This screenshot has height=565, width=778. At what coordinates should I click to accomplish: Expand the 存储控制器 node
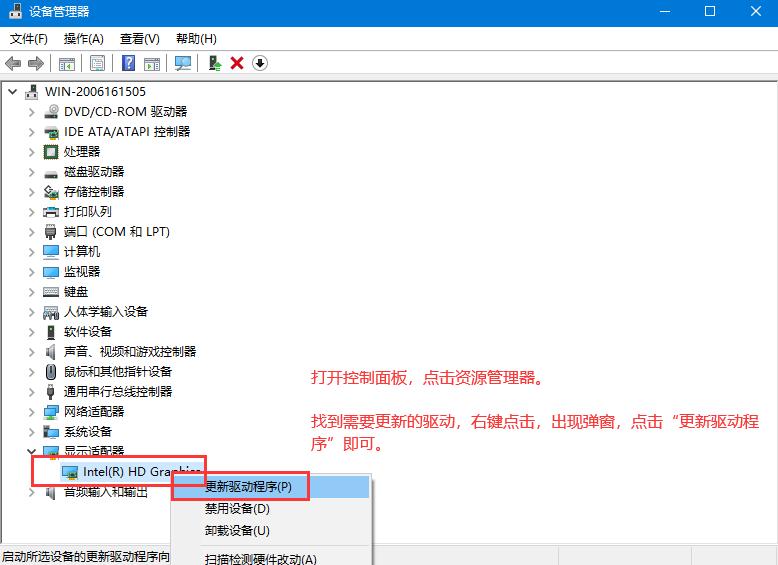click(x=32, y=192)
